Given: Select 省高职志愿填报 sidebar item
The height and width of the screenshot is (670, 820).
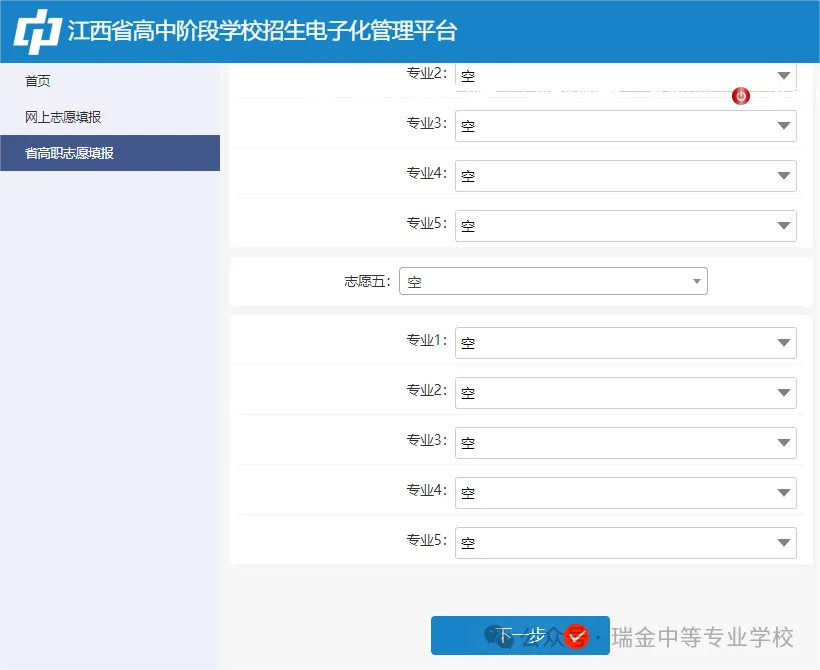Looking at the screenshot, I should tap(110, 153).
